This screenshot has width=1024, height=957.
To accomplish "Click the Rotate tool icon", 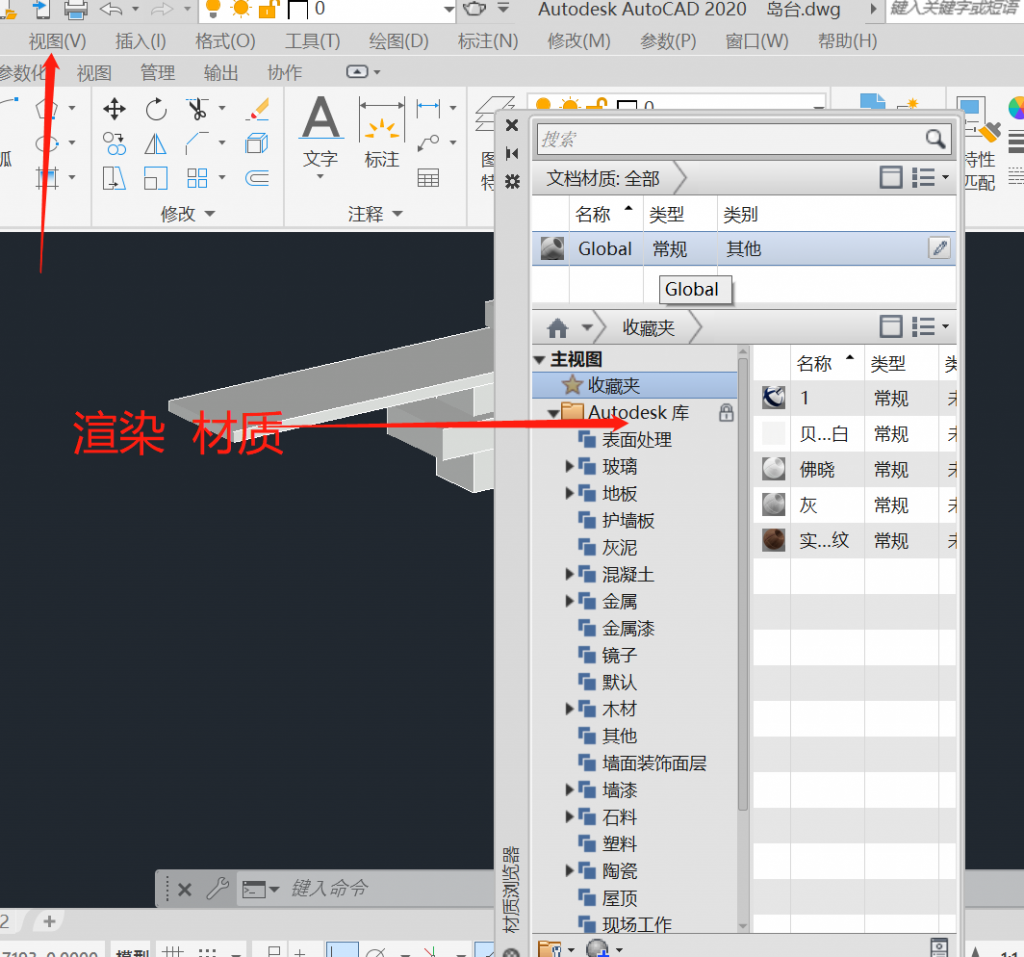I will (156, 109).
